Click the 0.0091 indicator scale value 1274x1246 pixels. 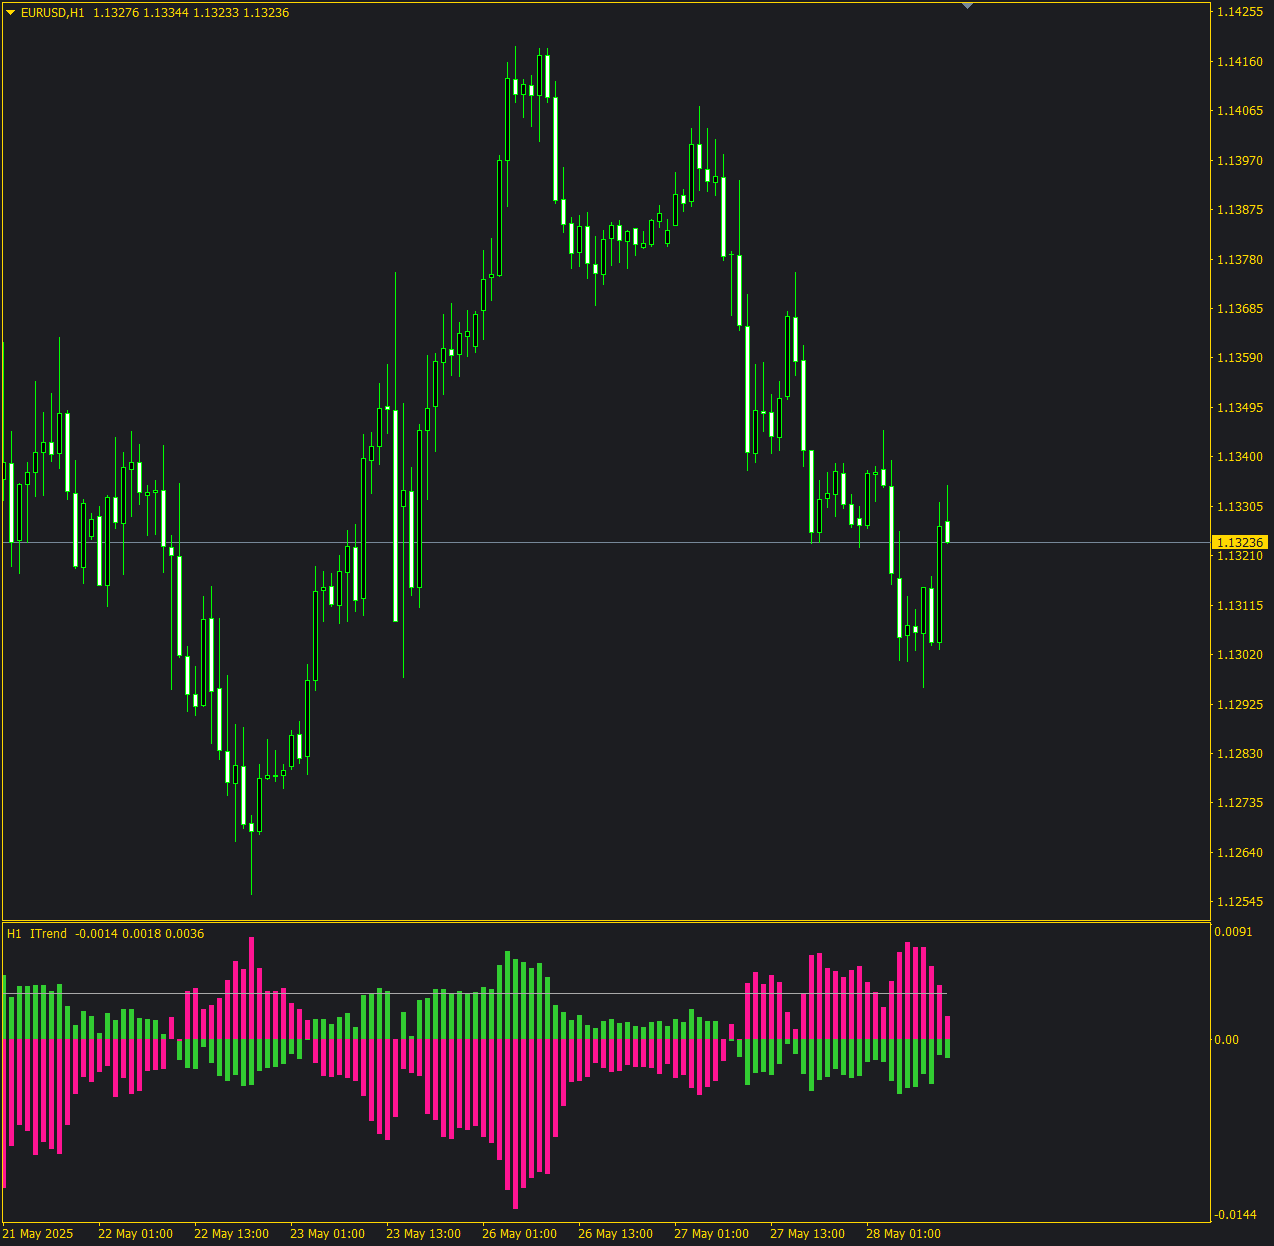click(x=1233, y=932)
